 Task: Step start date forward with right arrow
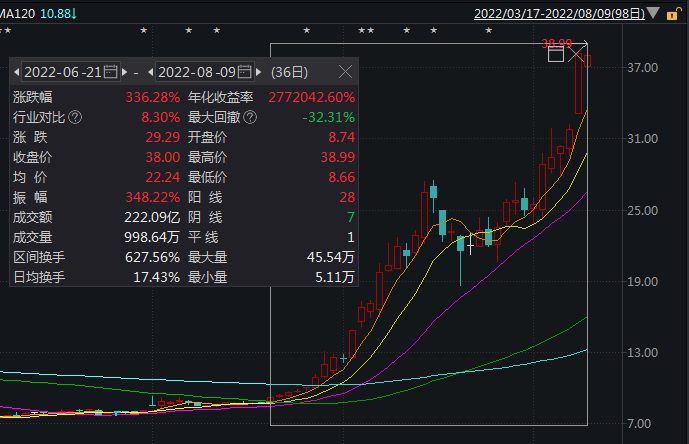click(126, 72)
